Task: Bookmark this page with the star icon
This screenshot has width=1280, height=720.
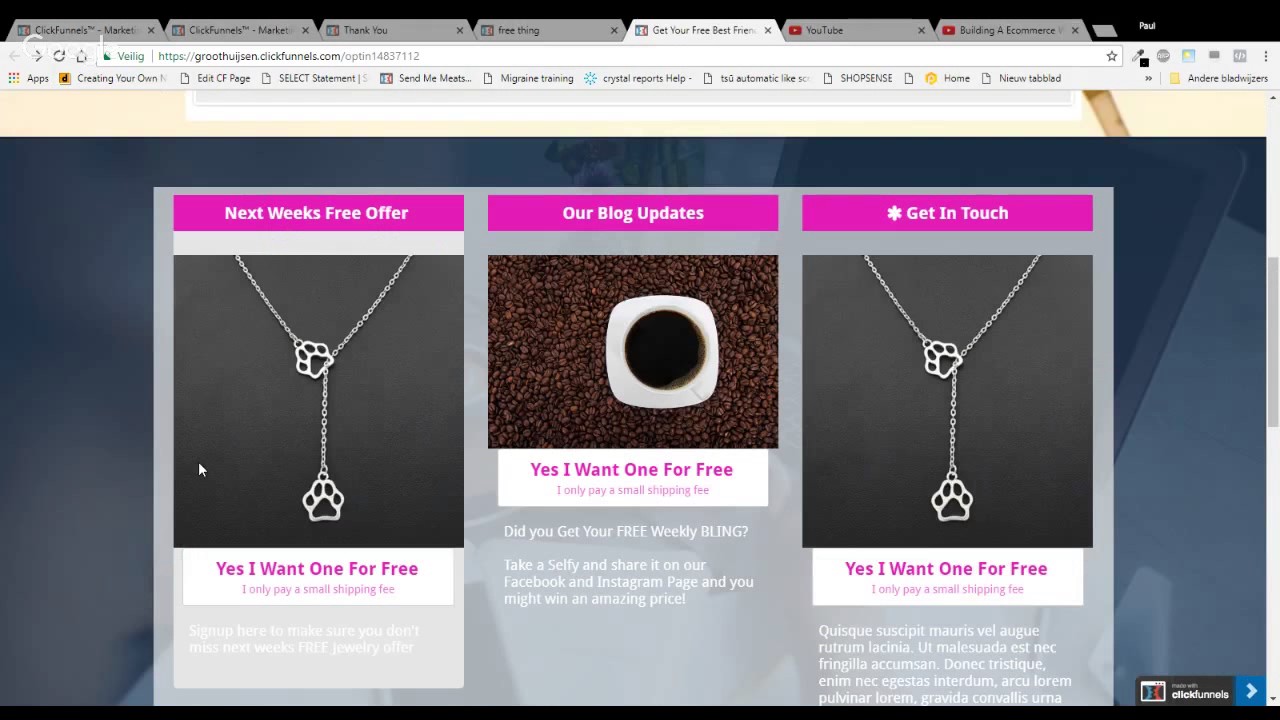Action: tap(1111, 56)
